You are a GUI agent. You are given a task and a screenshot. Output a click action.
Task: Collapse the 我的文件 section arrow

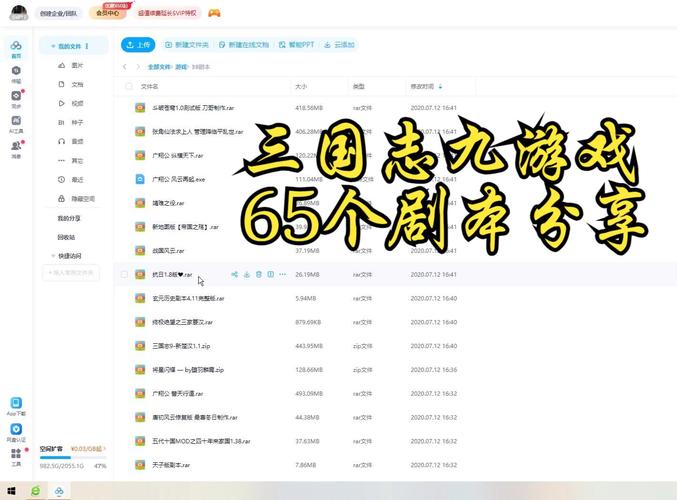point(53,46)
